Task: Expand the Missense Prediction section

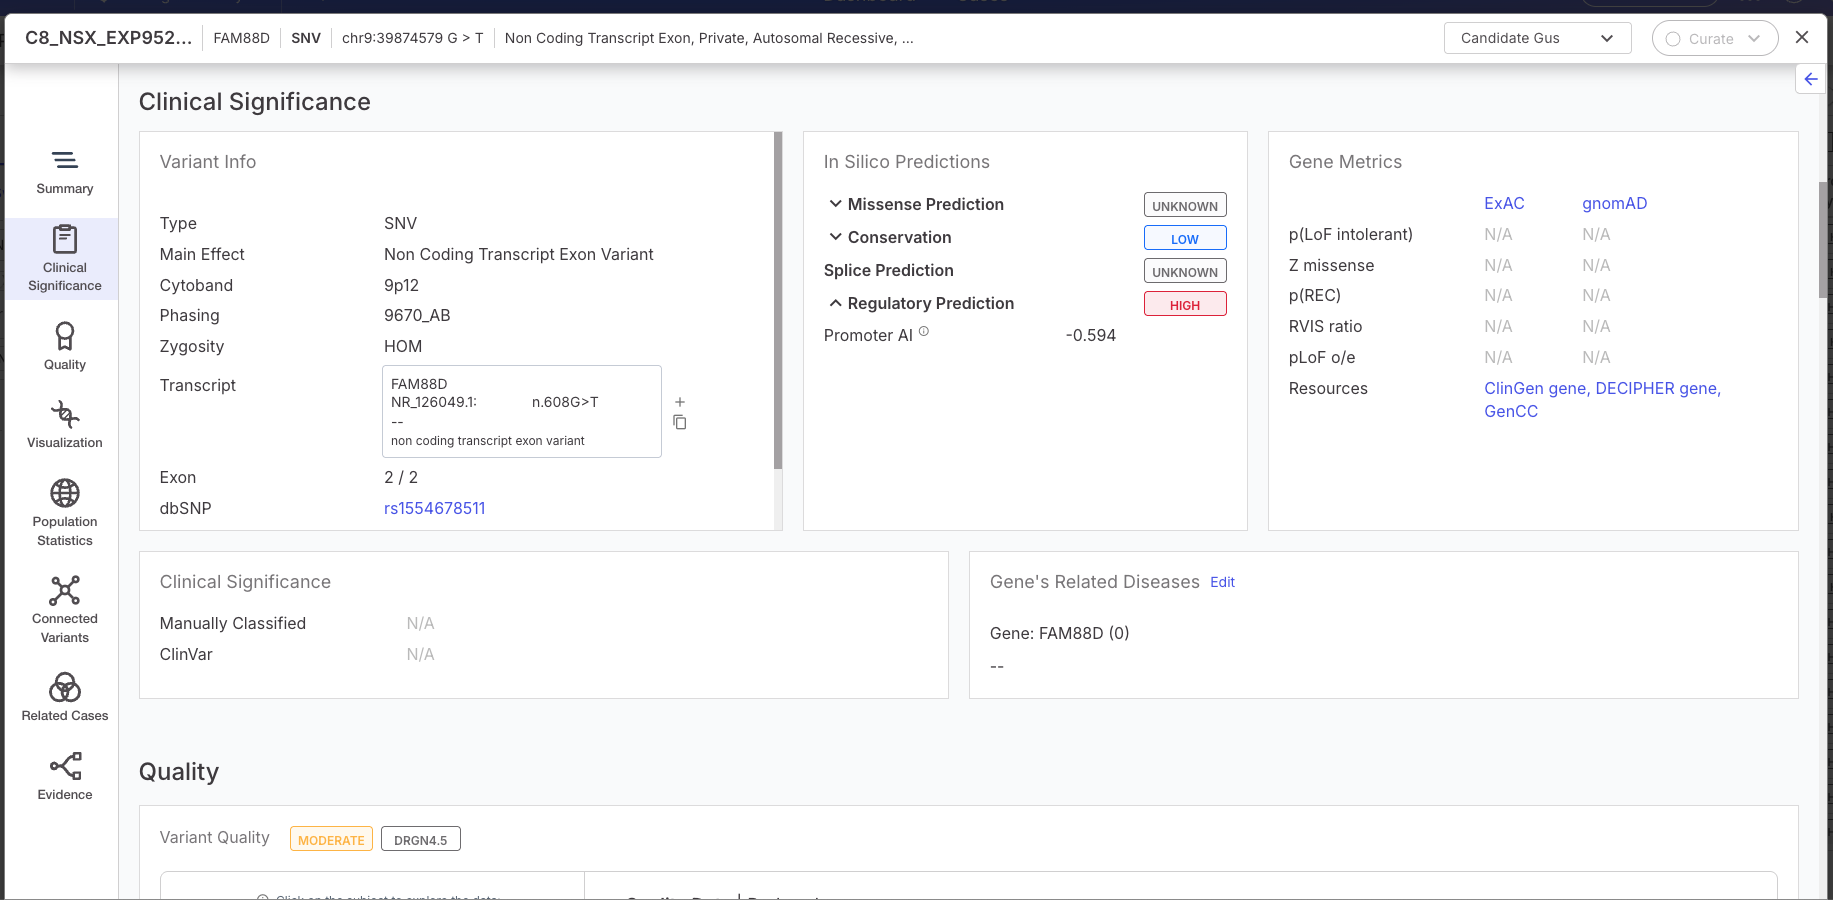Action: tap(835, 204)
